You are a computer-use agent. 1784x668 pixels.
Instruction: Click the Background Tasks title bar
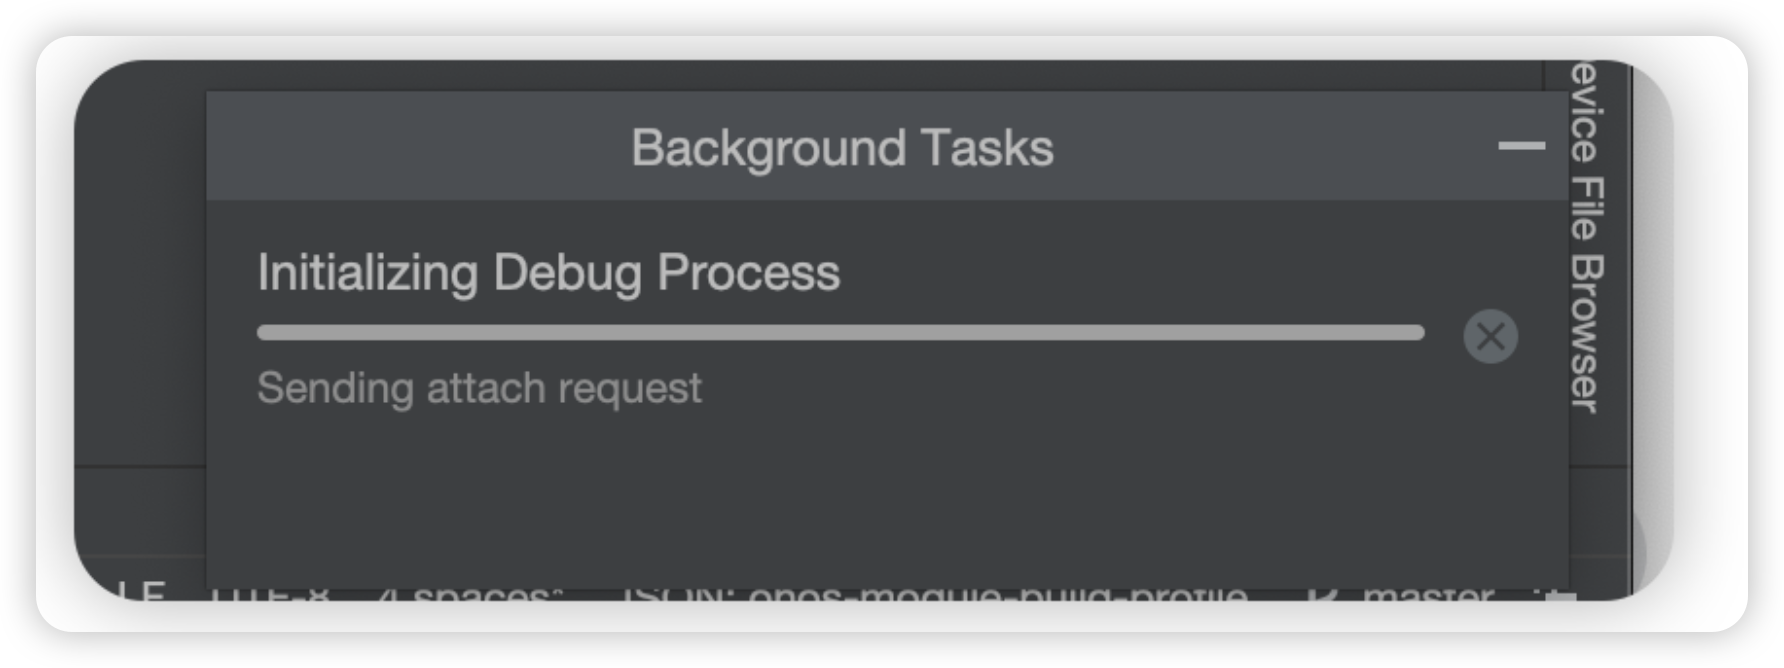pos(888,146)
